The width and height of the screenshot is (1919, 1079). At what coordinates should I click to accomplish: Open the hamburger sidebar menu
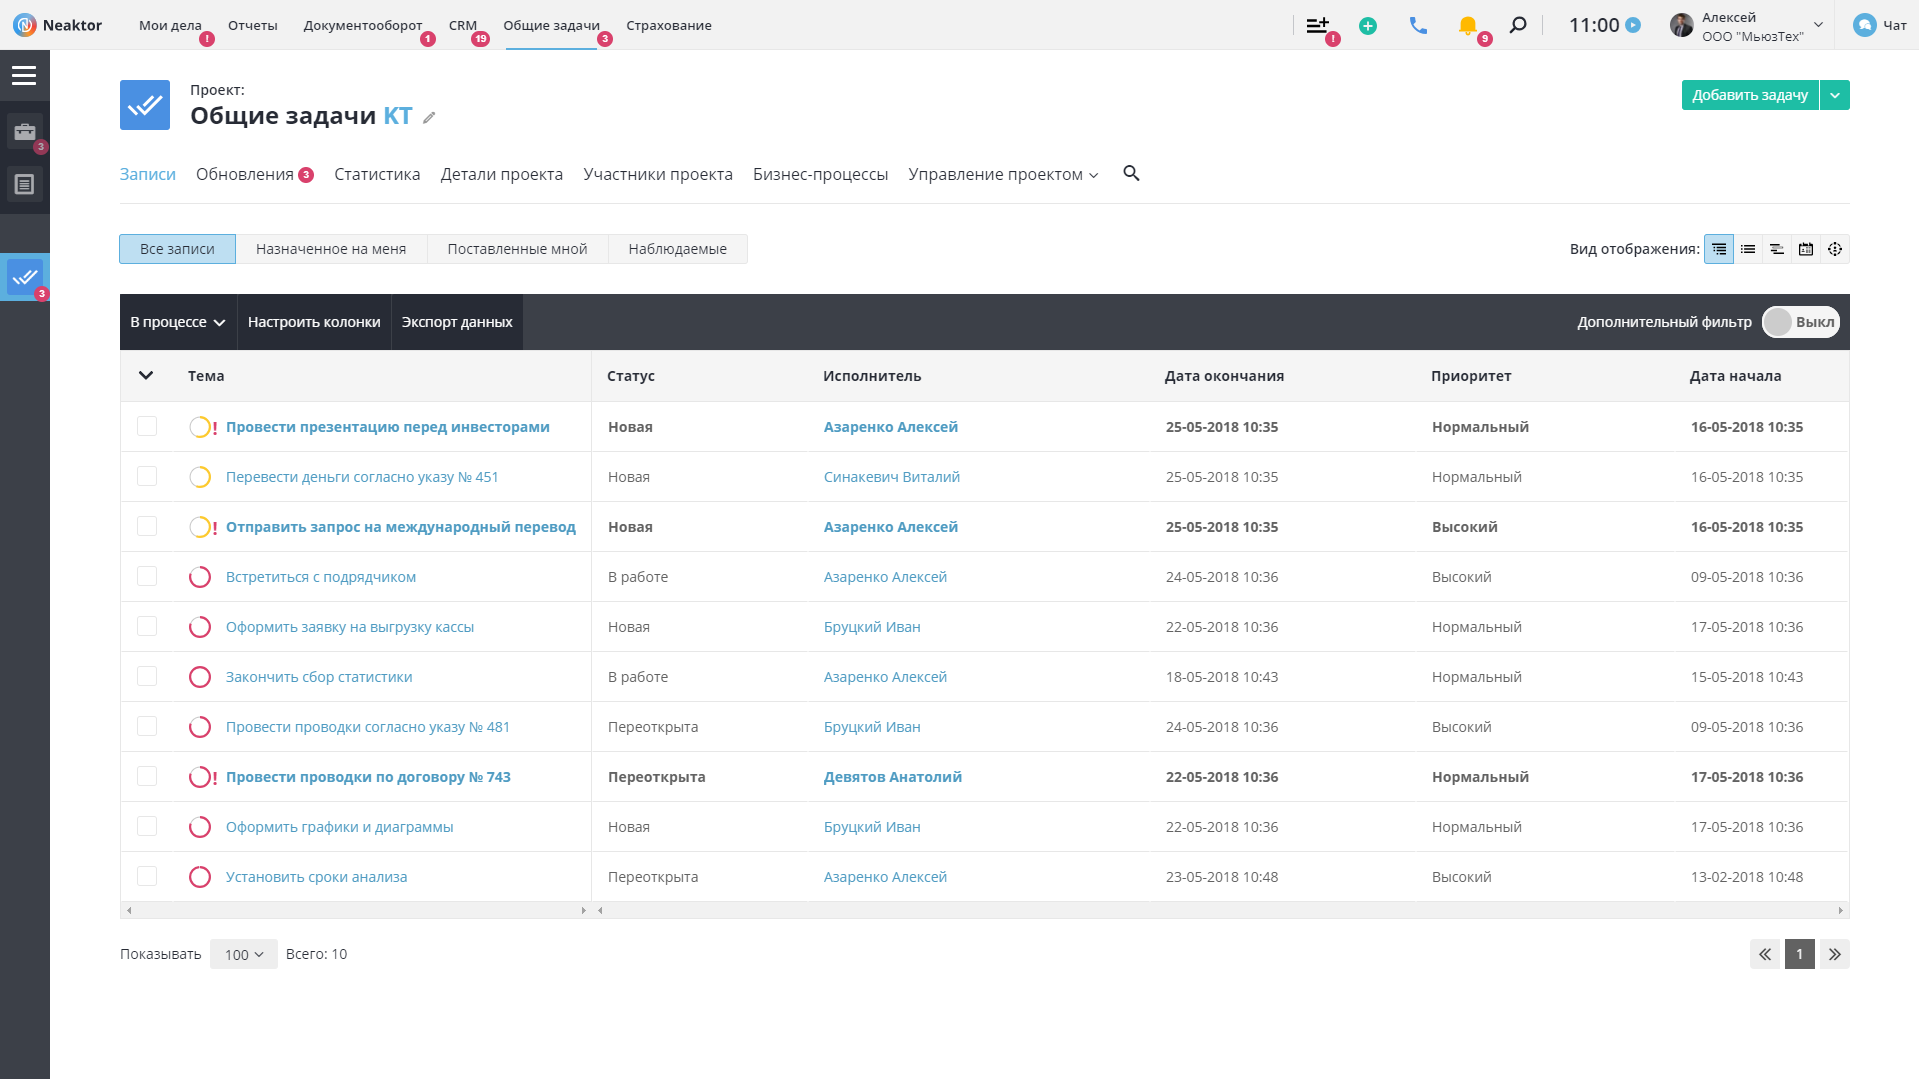tap(24, 76)
